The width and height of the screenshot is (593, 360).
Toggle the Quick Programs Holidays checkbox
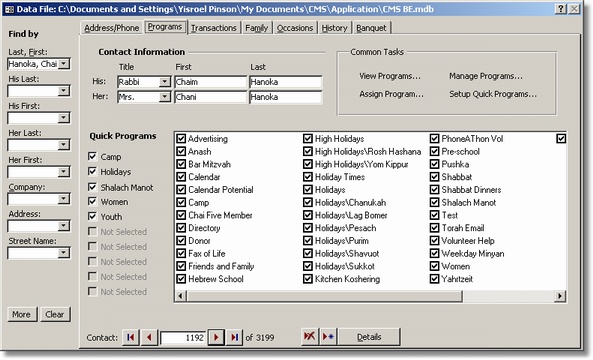point(92,171)
